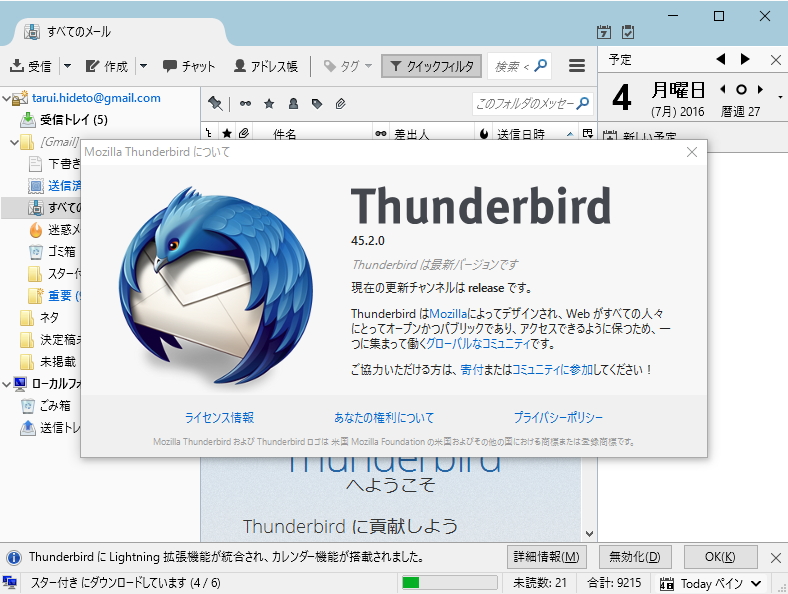The width and height of the screenshot is (788, 594).
Task: Go to next day in 予定 pane
Action: [745, 59]
